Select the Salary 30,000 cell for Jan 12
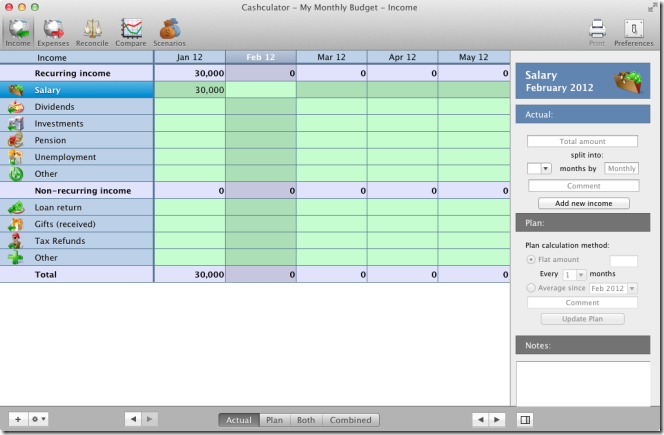The width and height of the screenshot is (664, 435). coord(190,90)
